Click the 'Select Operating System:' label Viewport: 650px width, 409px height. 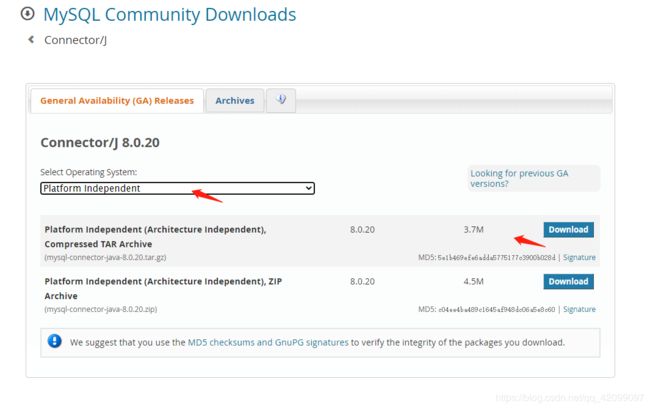(88, 172)
